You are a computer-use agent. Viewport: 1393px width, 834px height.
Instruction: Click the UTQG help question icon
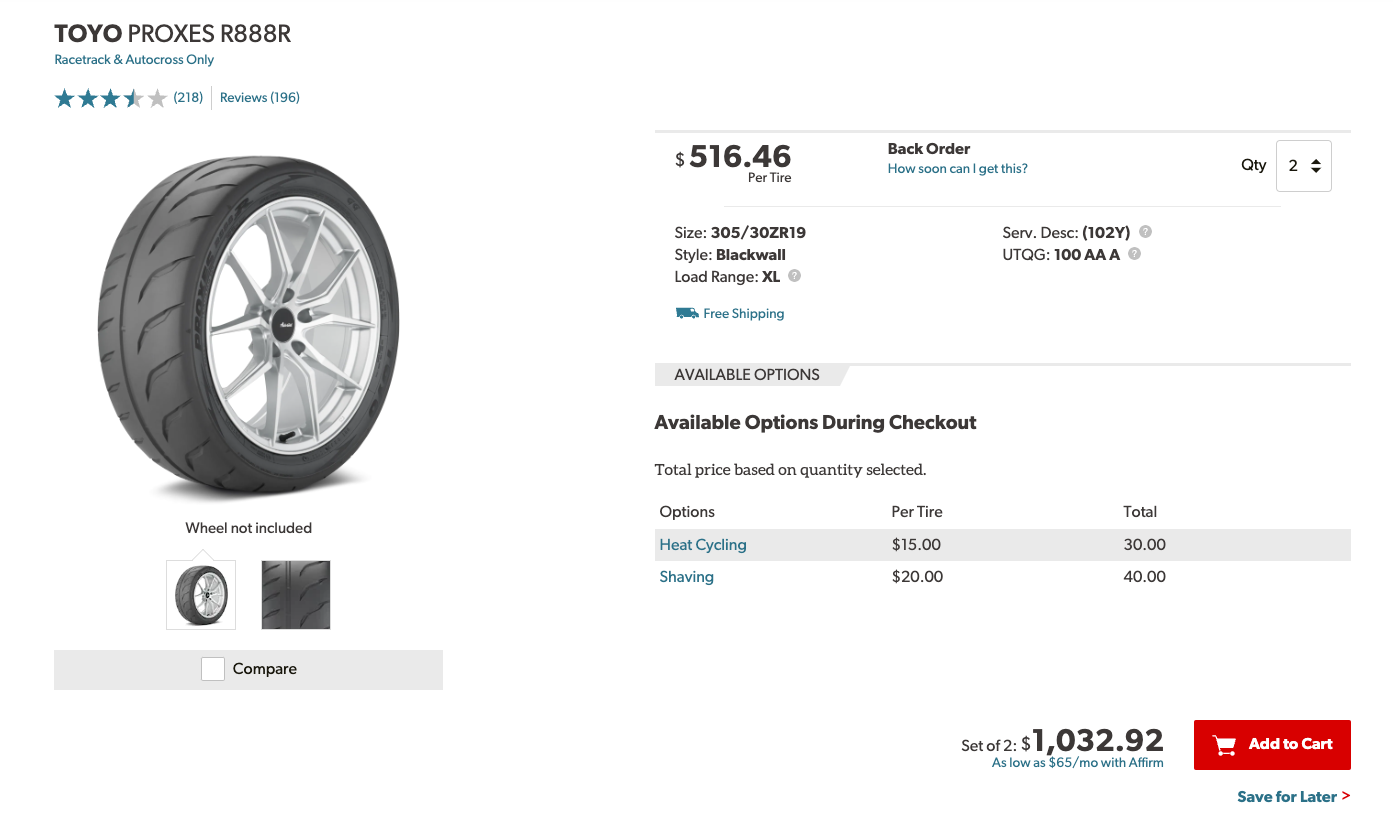1134,254
